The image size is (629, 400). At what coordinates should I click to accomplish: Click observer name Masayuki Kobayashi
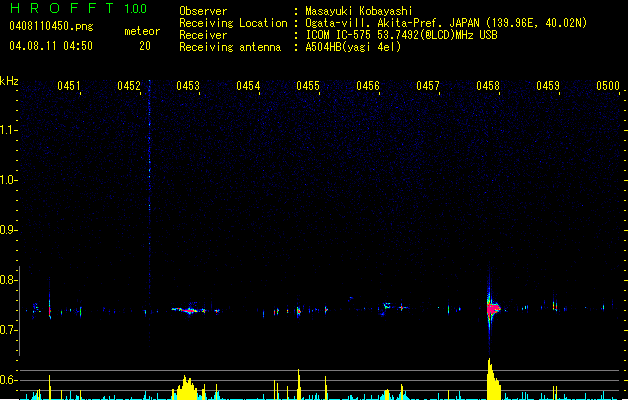click(x=359, y=11)
